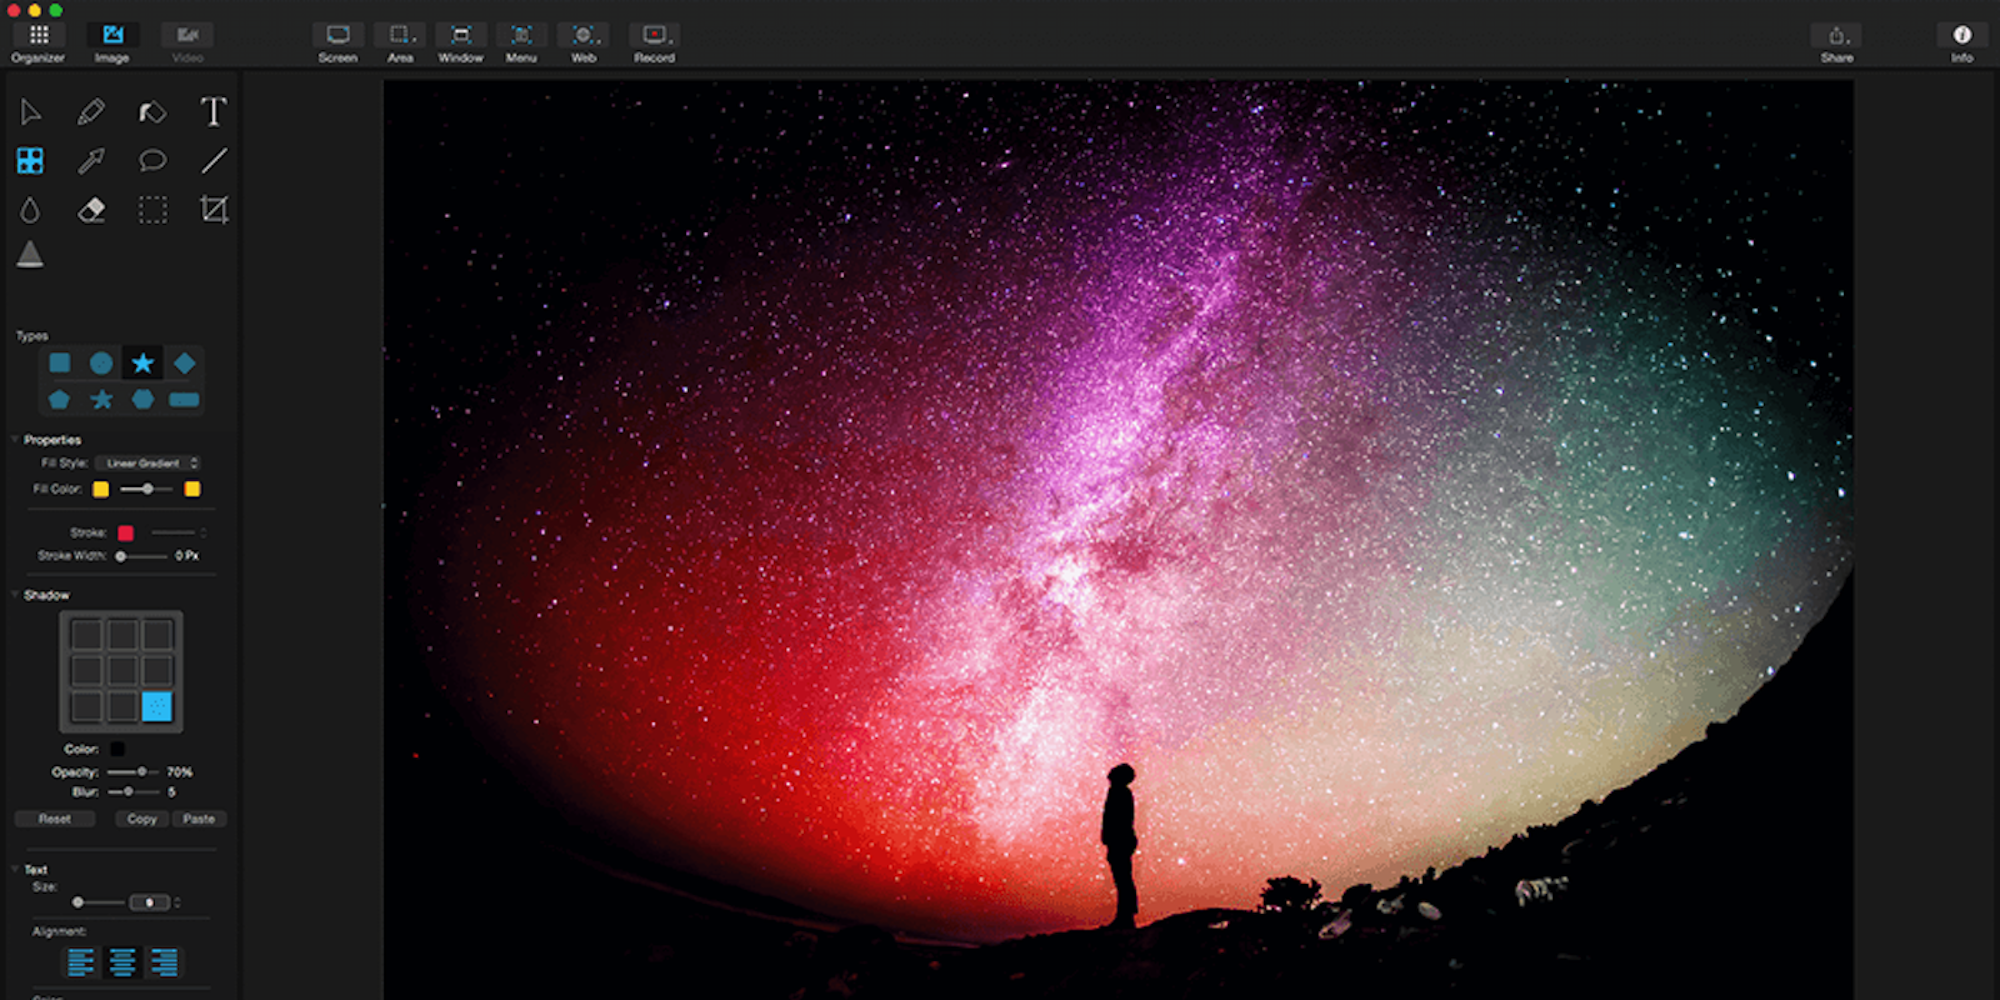Switch to the Organizer view
The image size is (2000, 1000).
(x=38, y=42)
